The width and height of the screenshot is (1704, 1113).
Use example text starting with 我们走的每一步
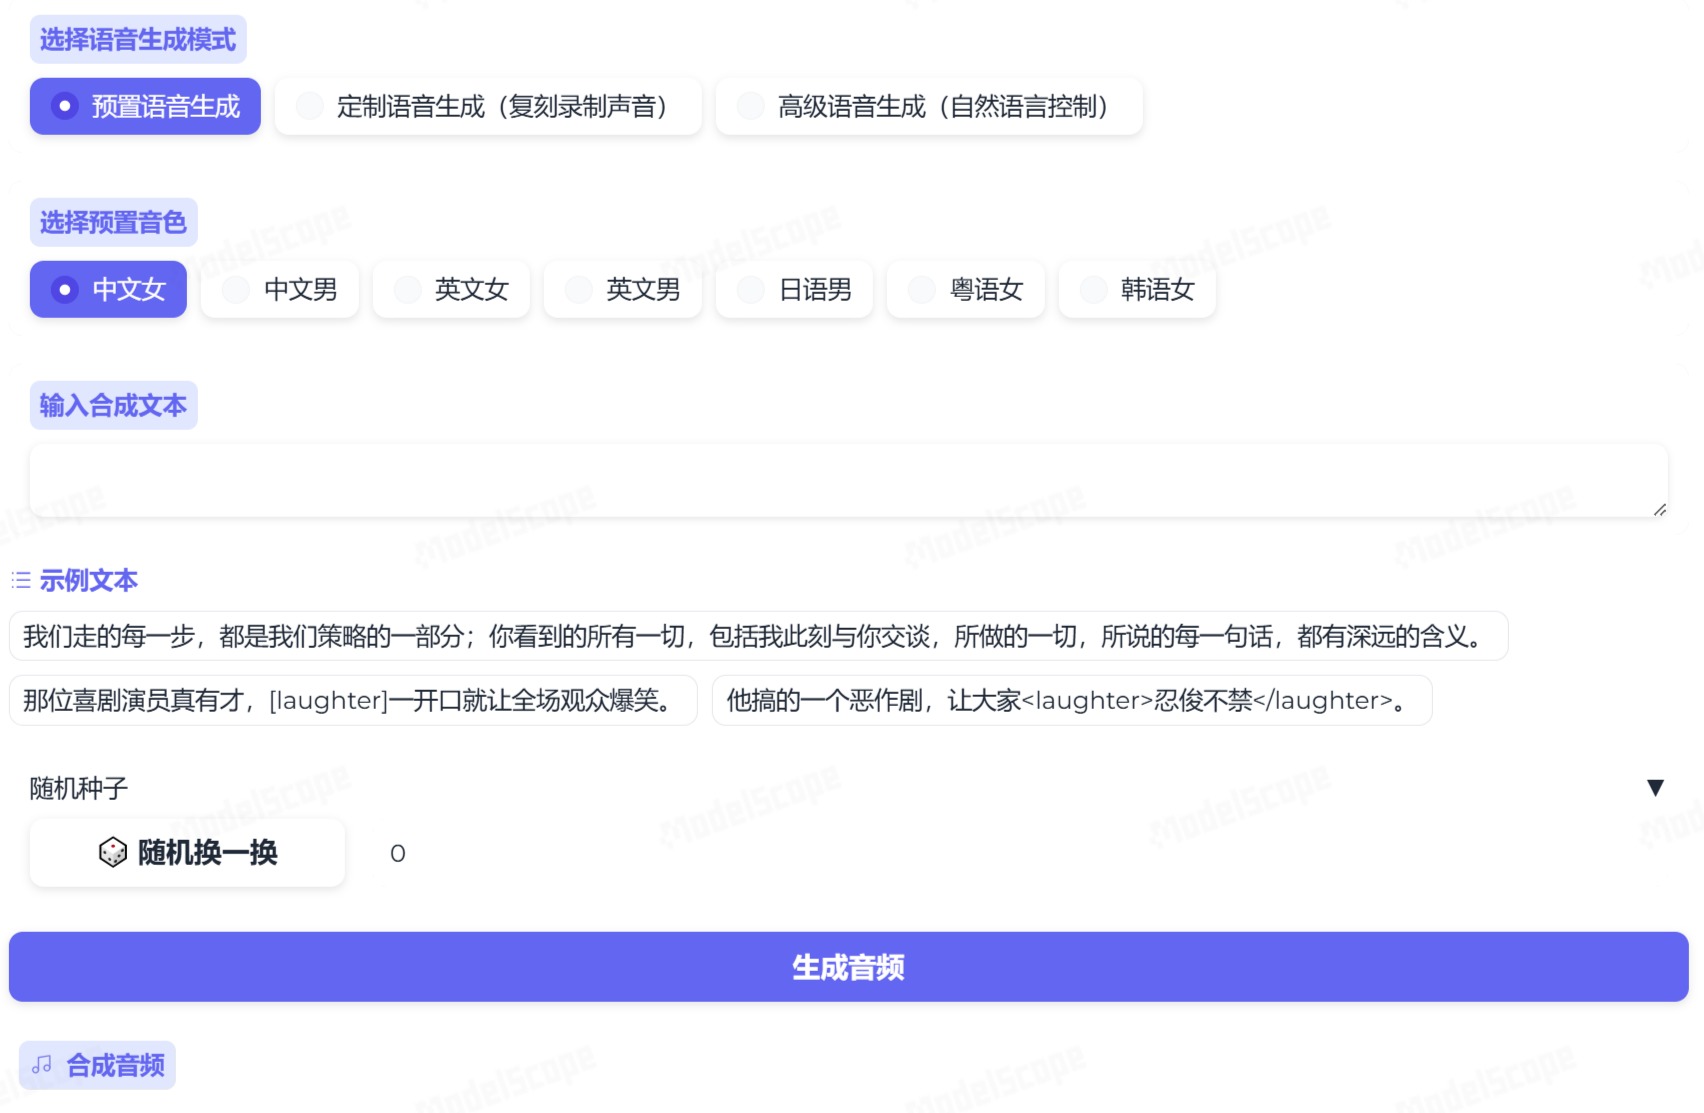(758, 636)
